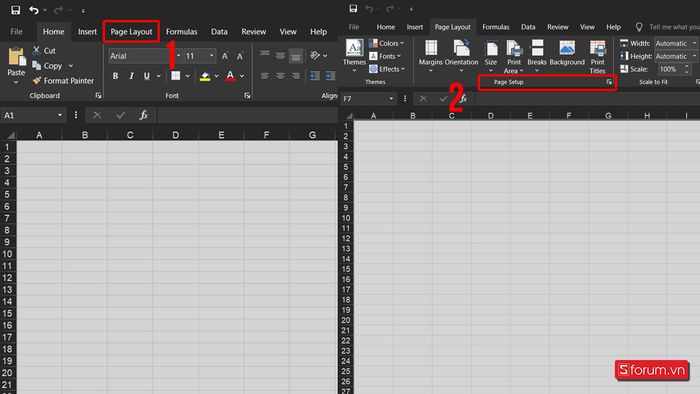Apply the yellow Fill Color
Image resolution: width=700 pixels, height=394 pixels.
pyautogui.click(x=205, y=76)
